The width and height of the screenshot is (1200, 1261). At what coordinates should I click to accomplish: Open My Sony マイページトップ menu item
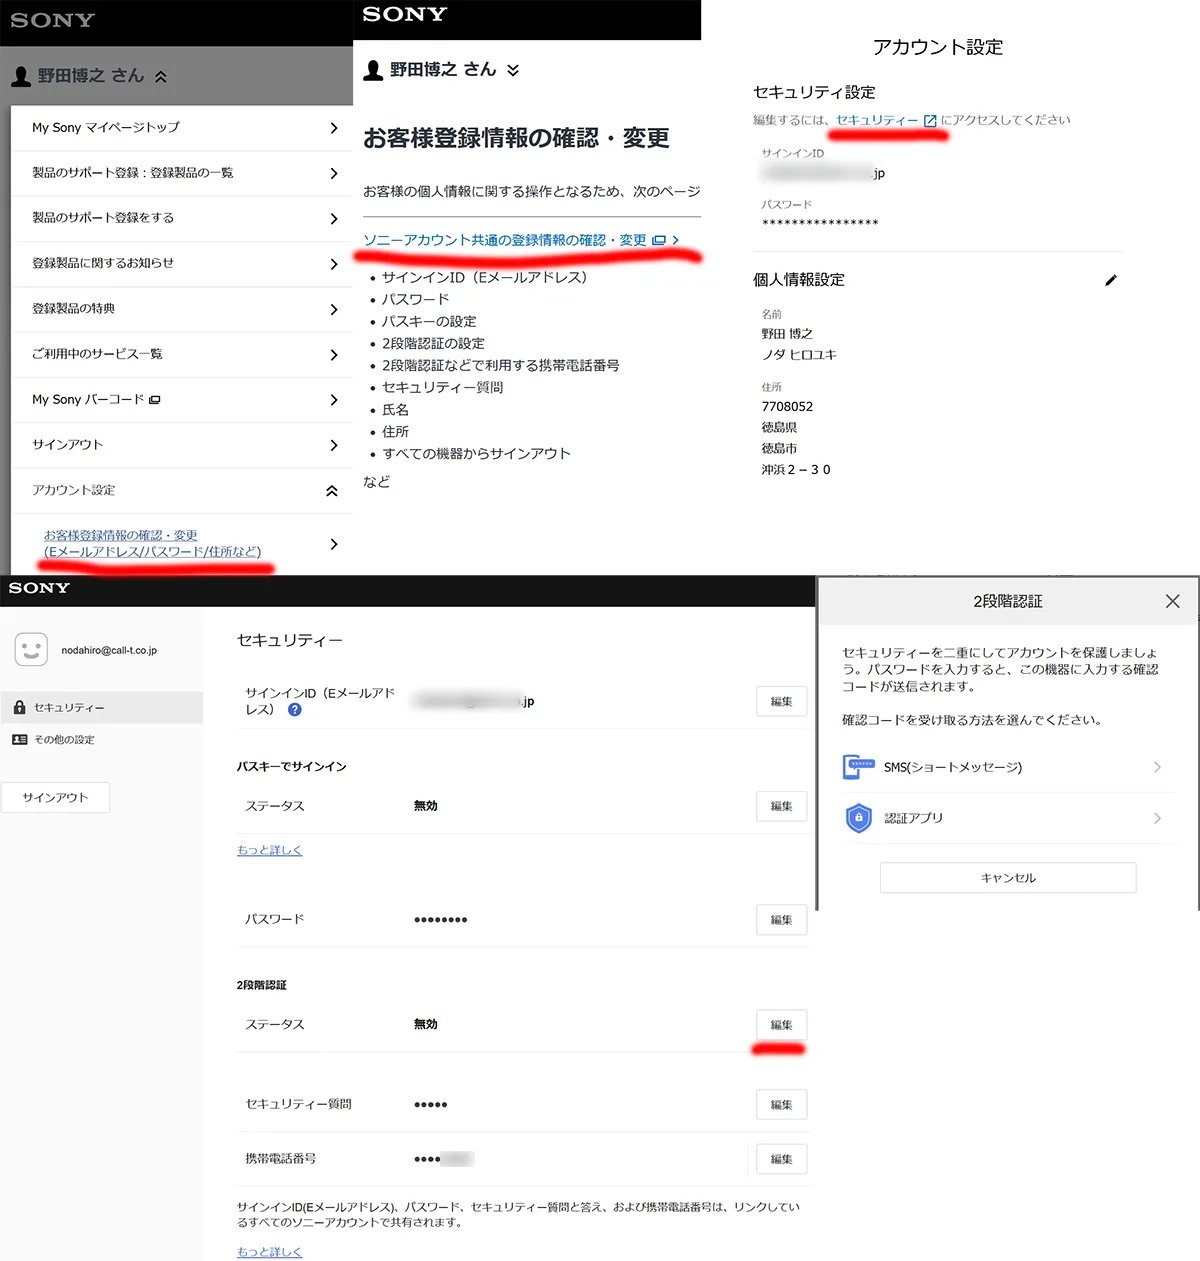tap(184, 128)
